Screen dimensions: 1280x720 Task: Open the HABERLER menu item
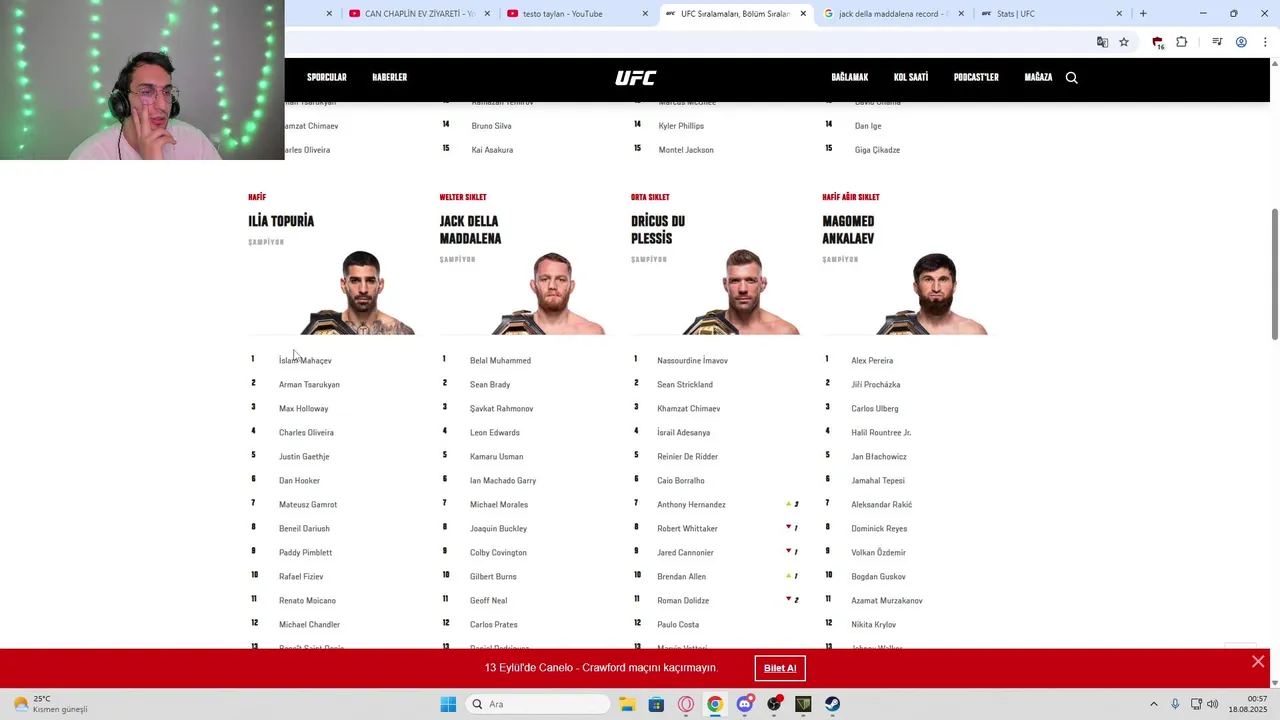click(390, 78)
